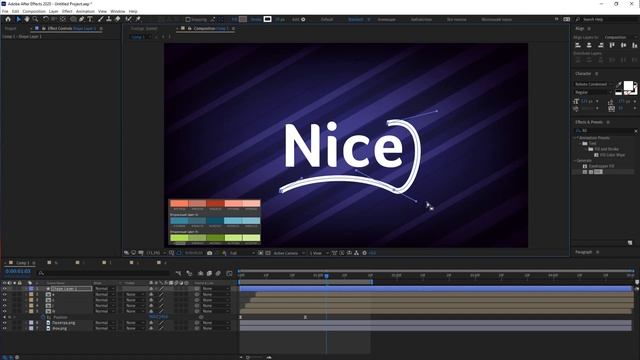Click the current time indicator playhead
The height and width of the screenshot is (360, 640).
point(326,276)
